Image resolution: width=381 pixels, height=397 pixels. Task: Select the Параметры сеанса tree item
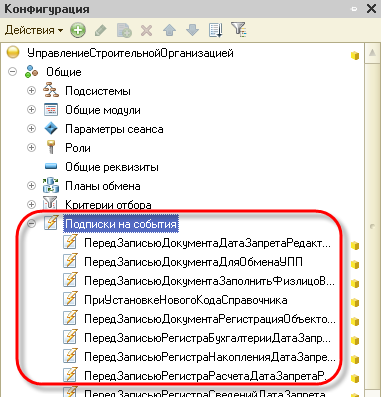pyautogui.click(x=114, y=129)
